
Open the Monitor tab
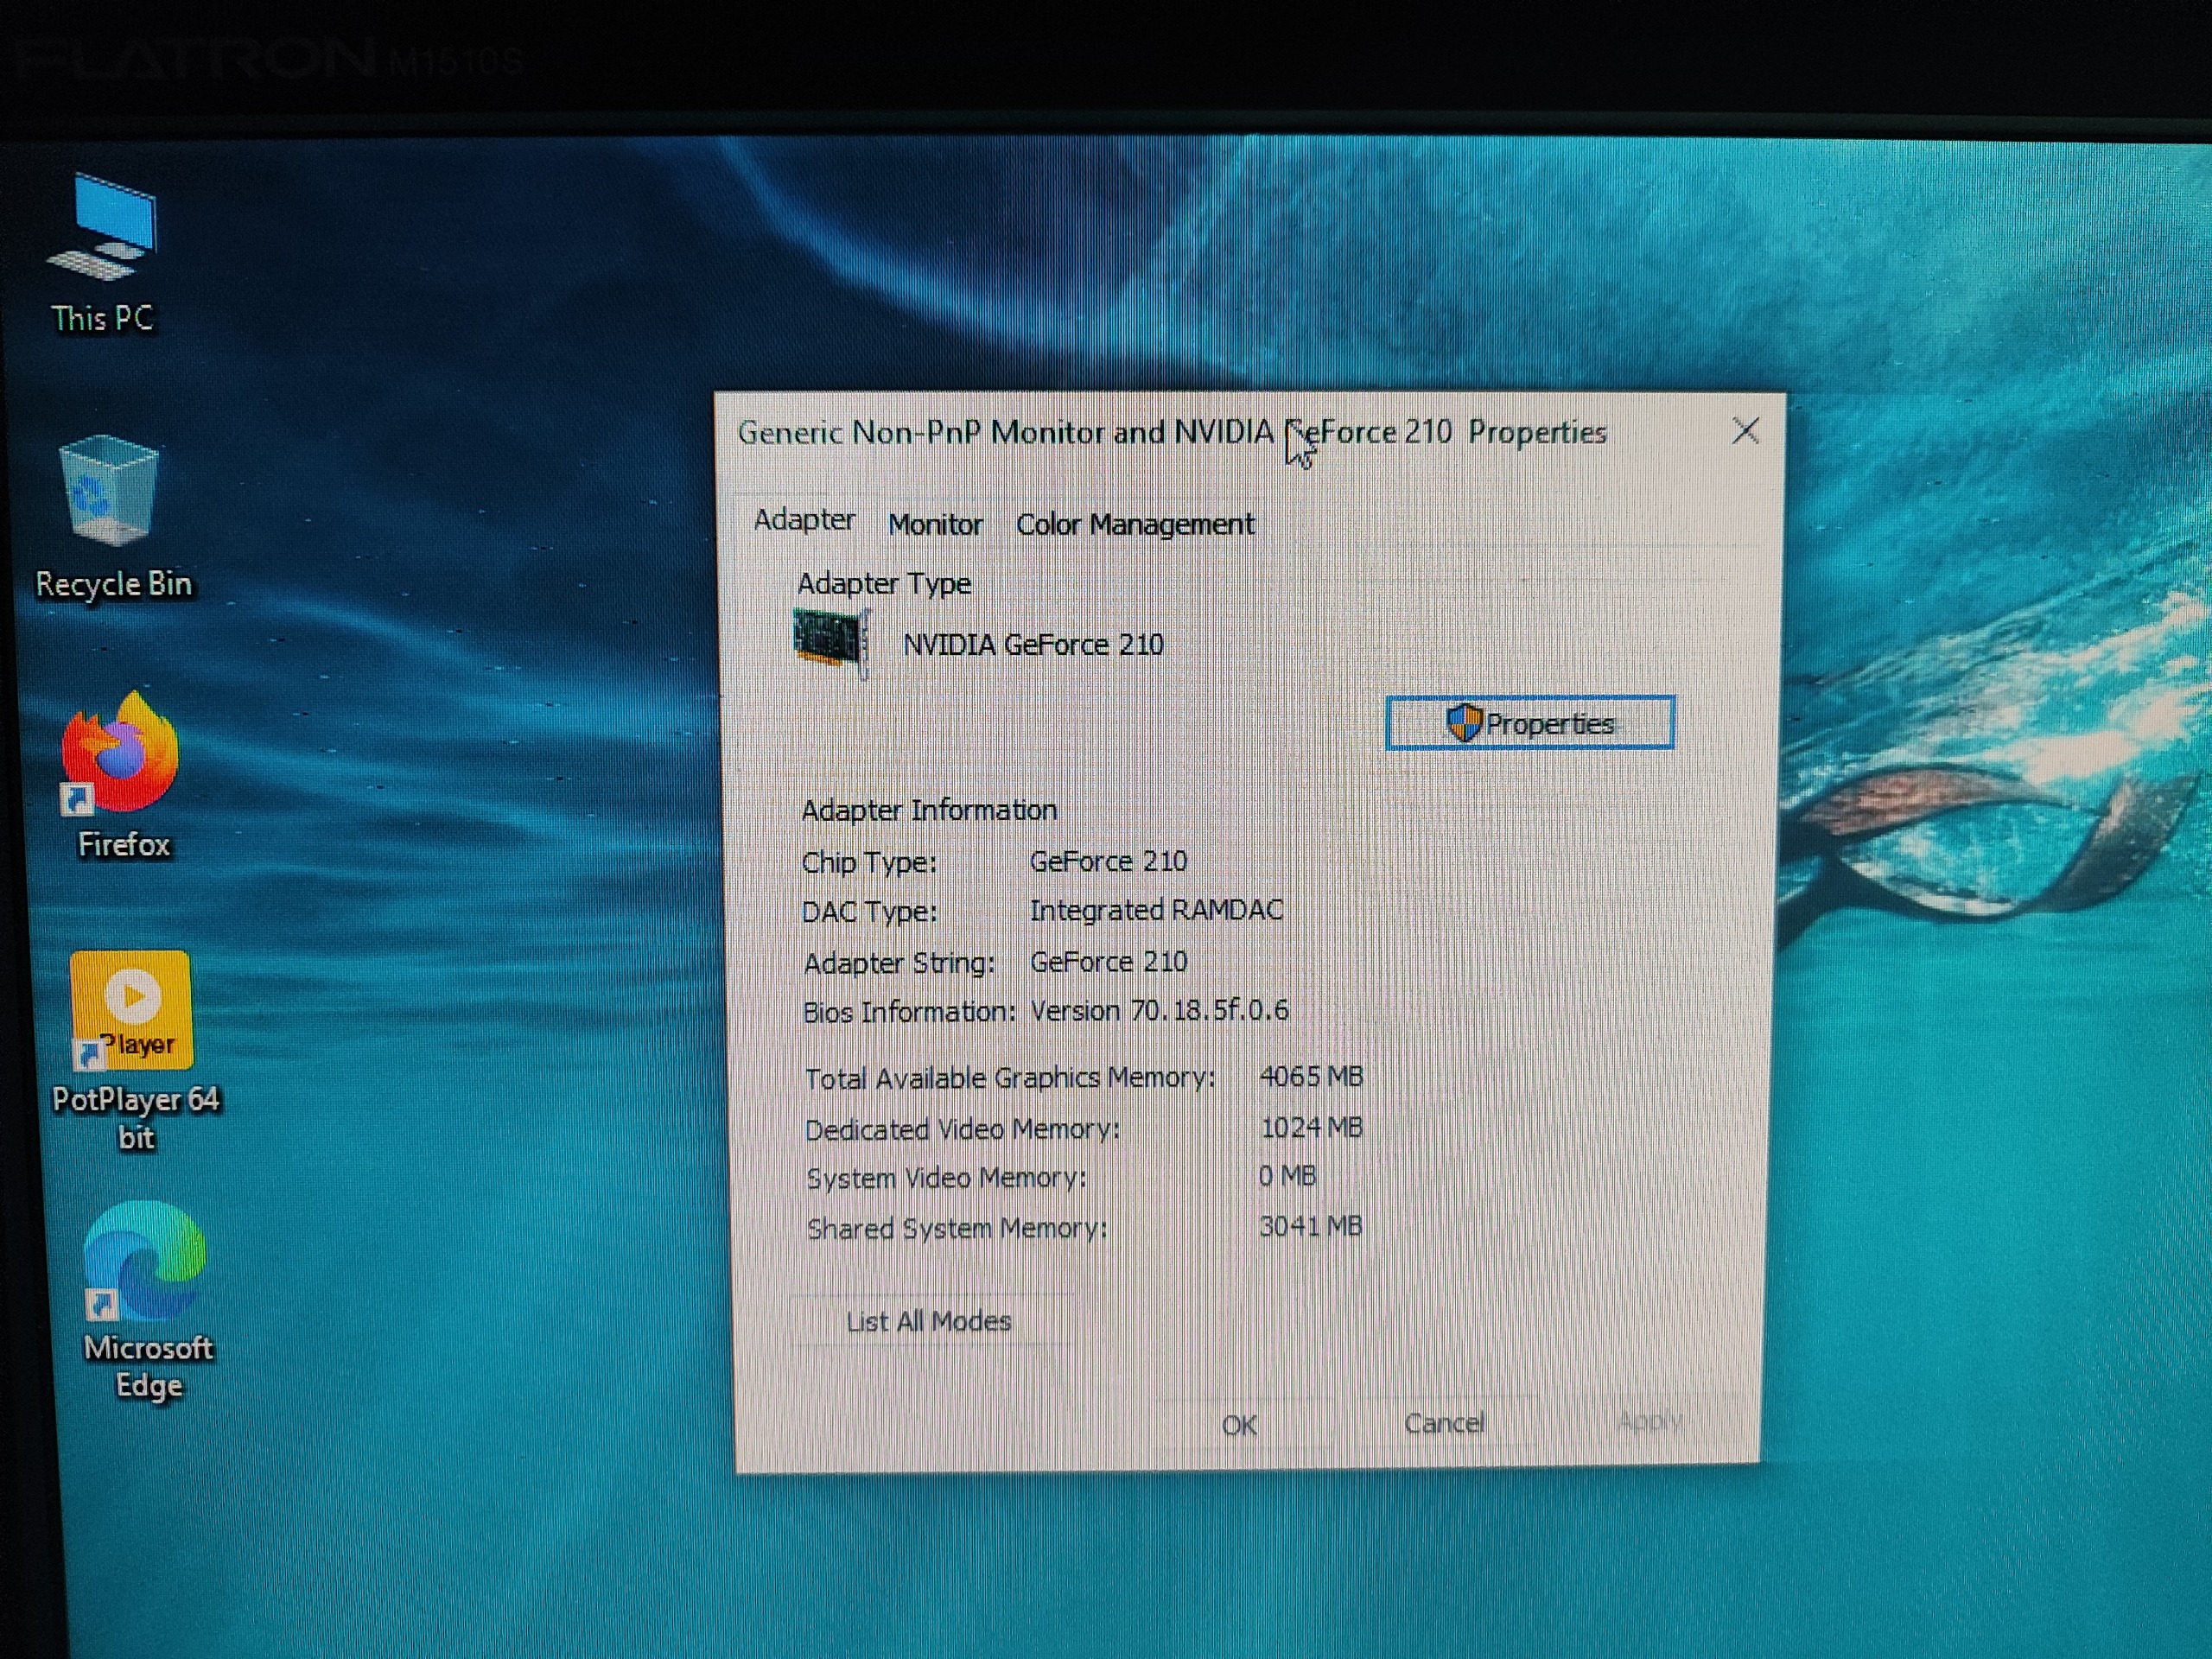pos(935,524)
